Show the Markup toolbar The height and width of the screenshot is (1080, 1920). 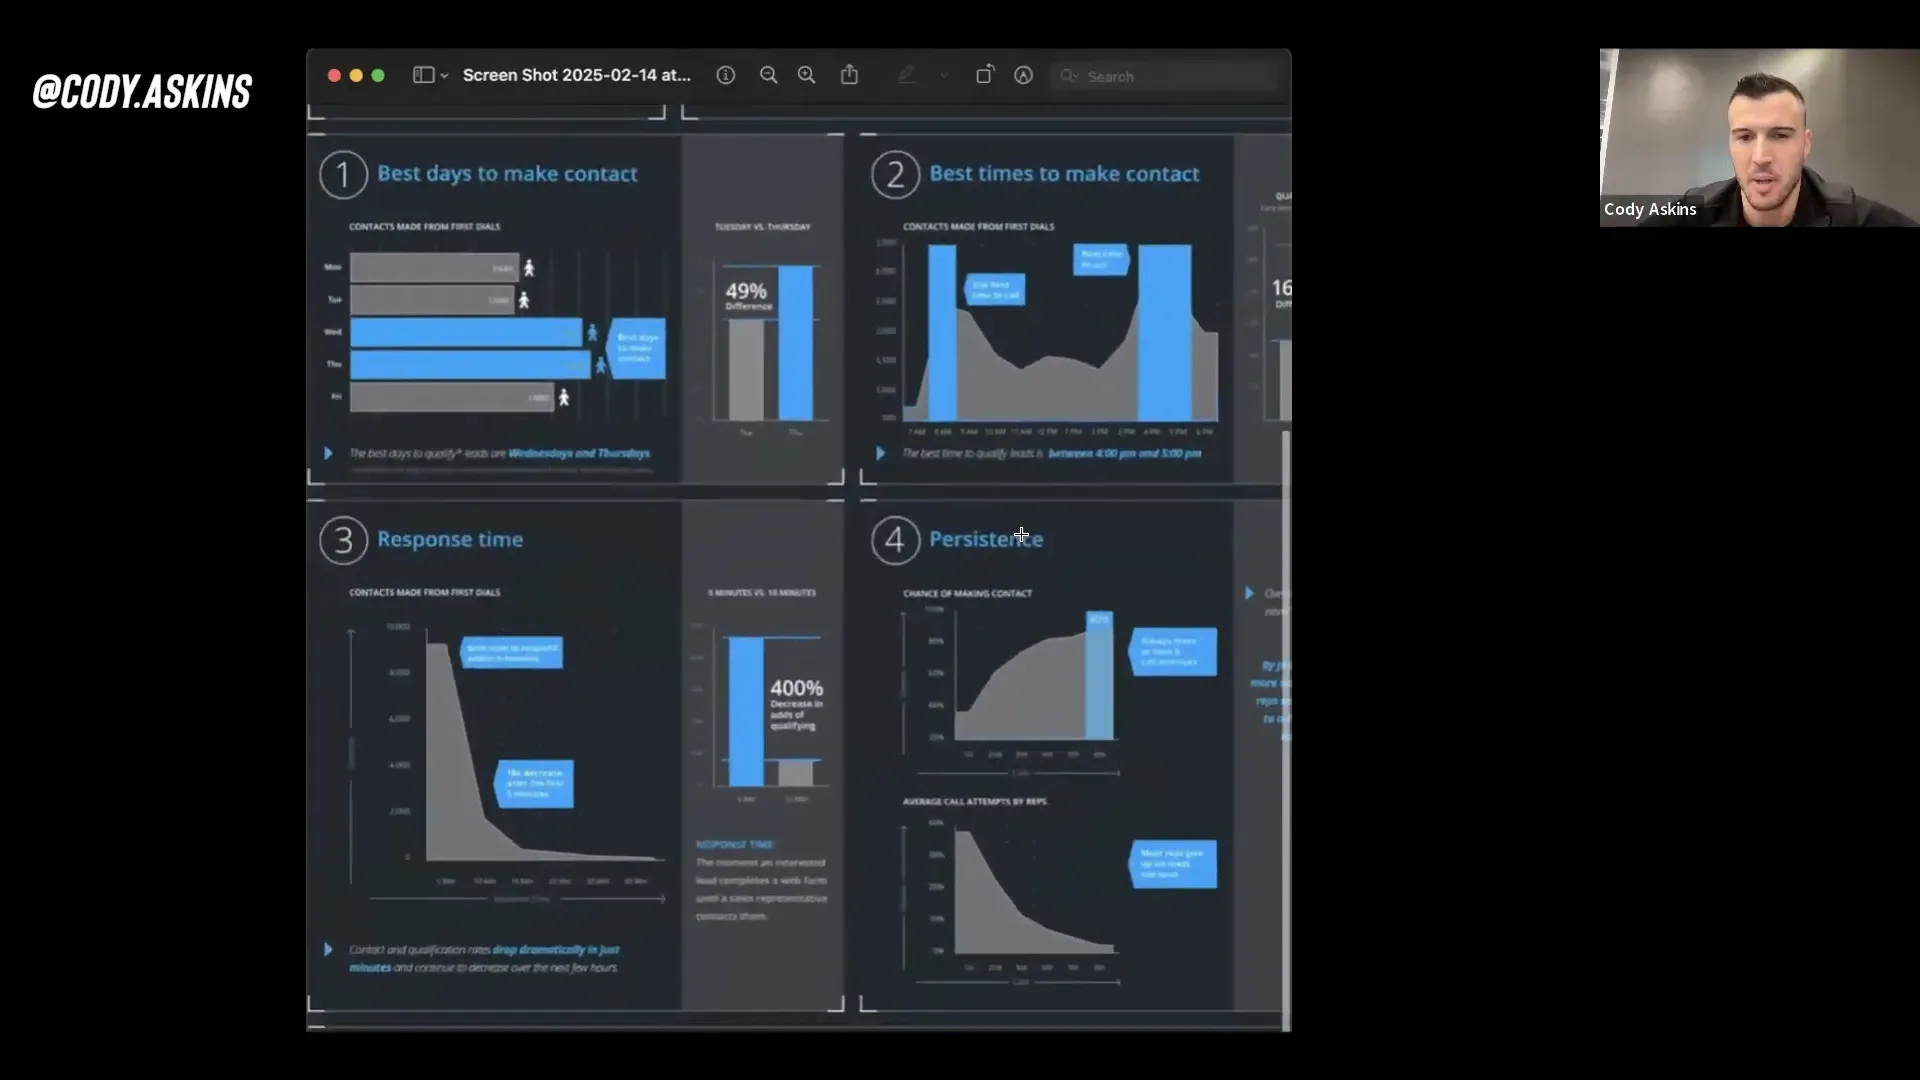[x=1023, y=75]
